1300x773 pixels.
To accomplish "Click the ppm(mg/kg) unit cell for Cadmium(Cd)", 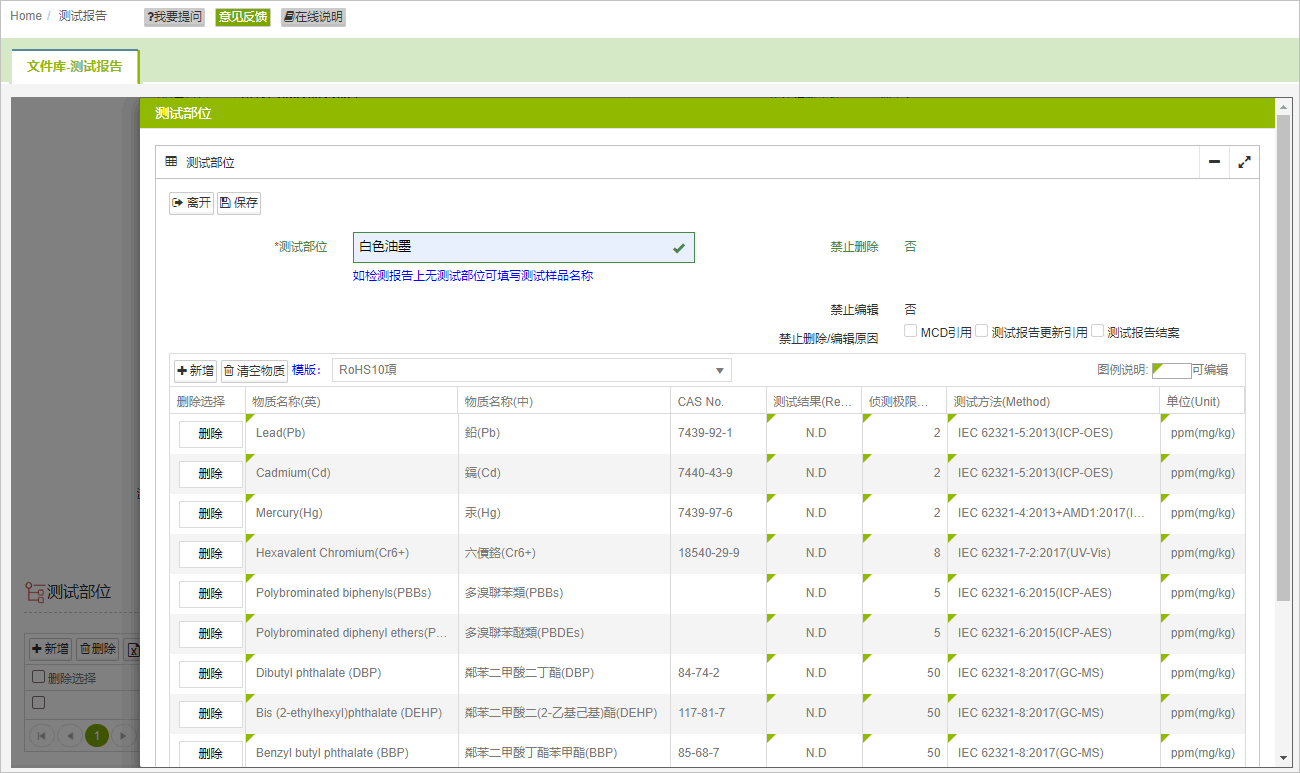I will coord(1202,474).
